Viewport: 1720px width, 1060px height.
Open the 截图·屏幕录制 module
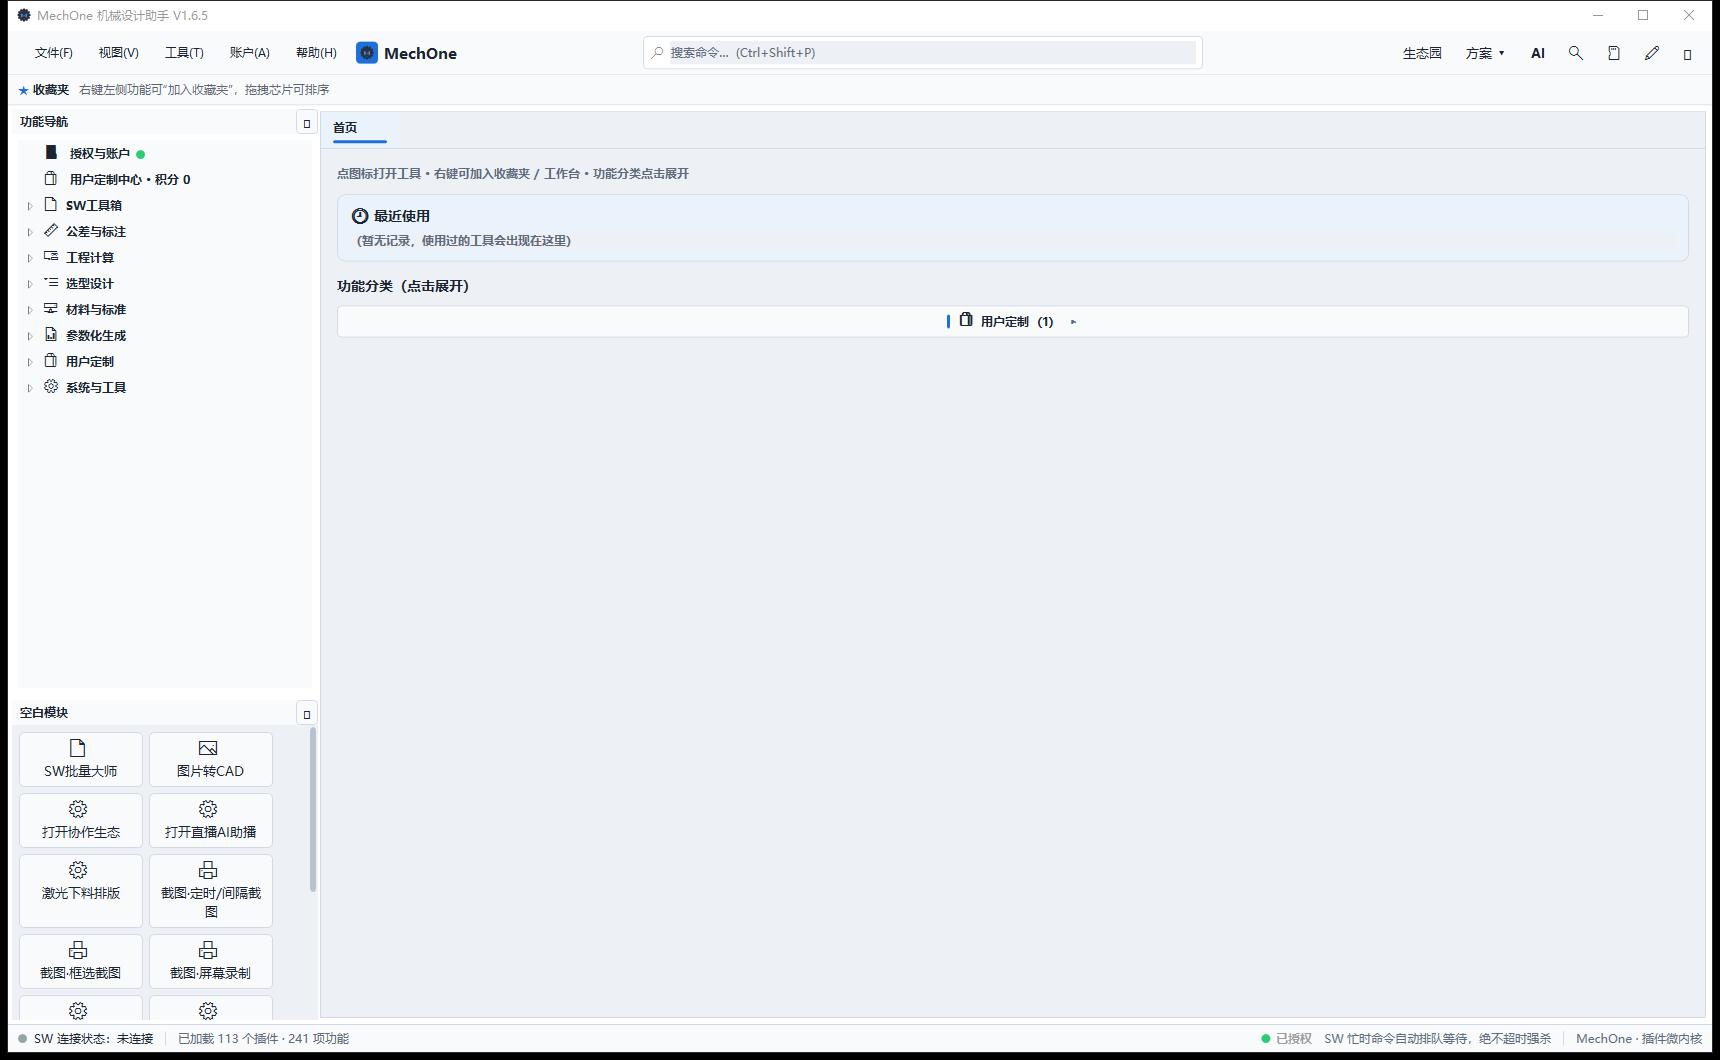(211, 962)
